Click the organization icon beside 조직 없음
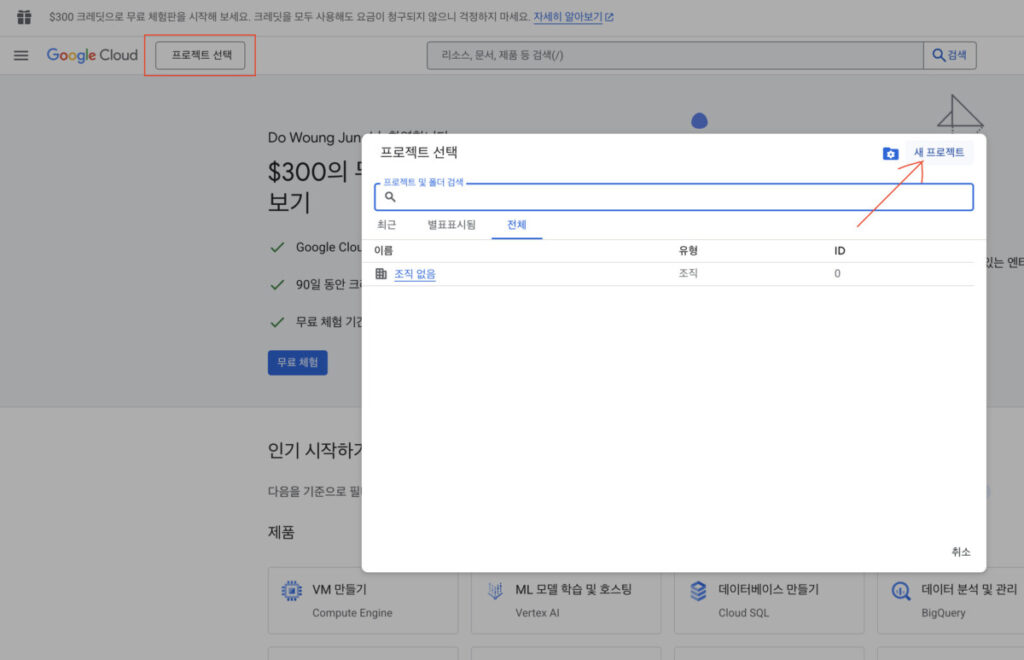This screenshot has height=660, width=1024. (381, 274)
